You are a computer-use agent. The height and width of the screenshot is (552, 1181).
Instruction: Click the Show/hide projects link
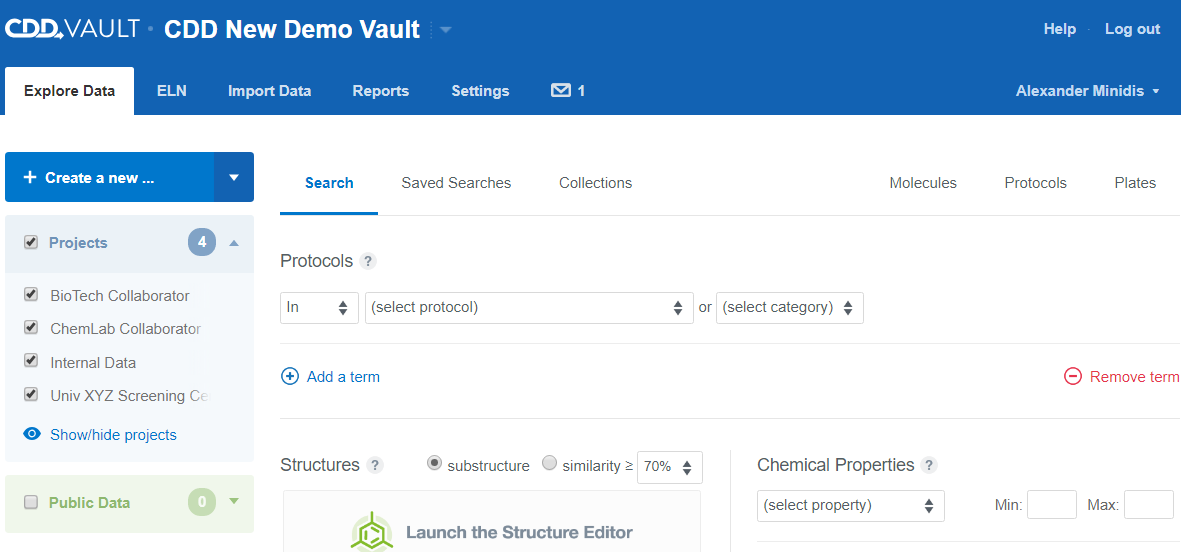[113, 435]
